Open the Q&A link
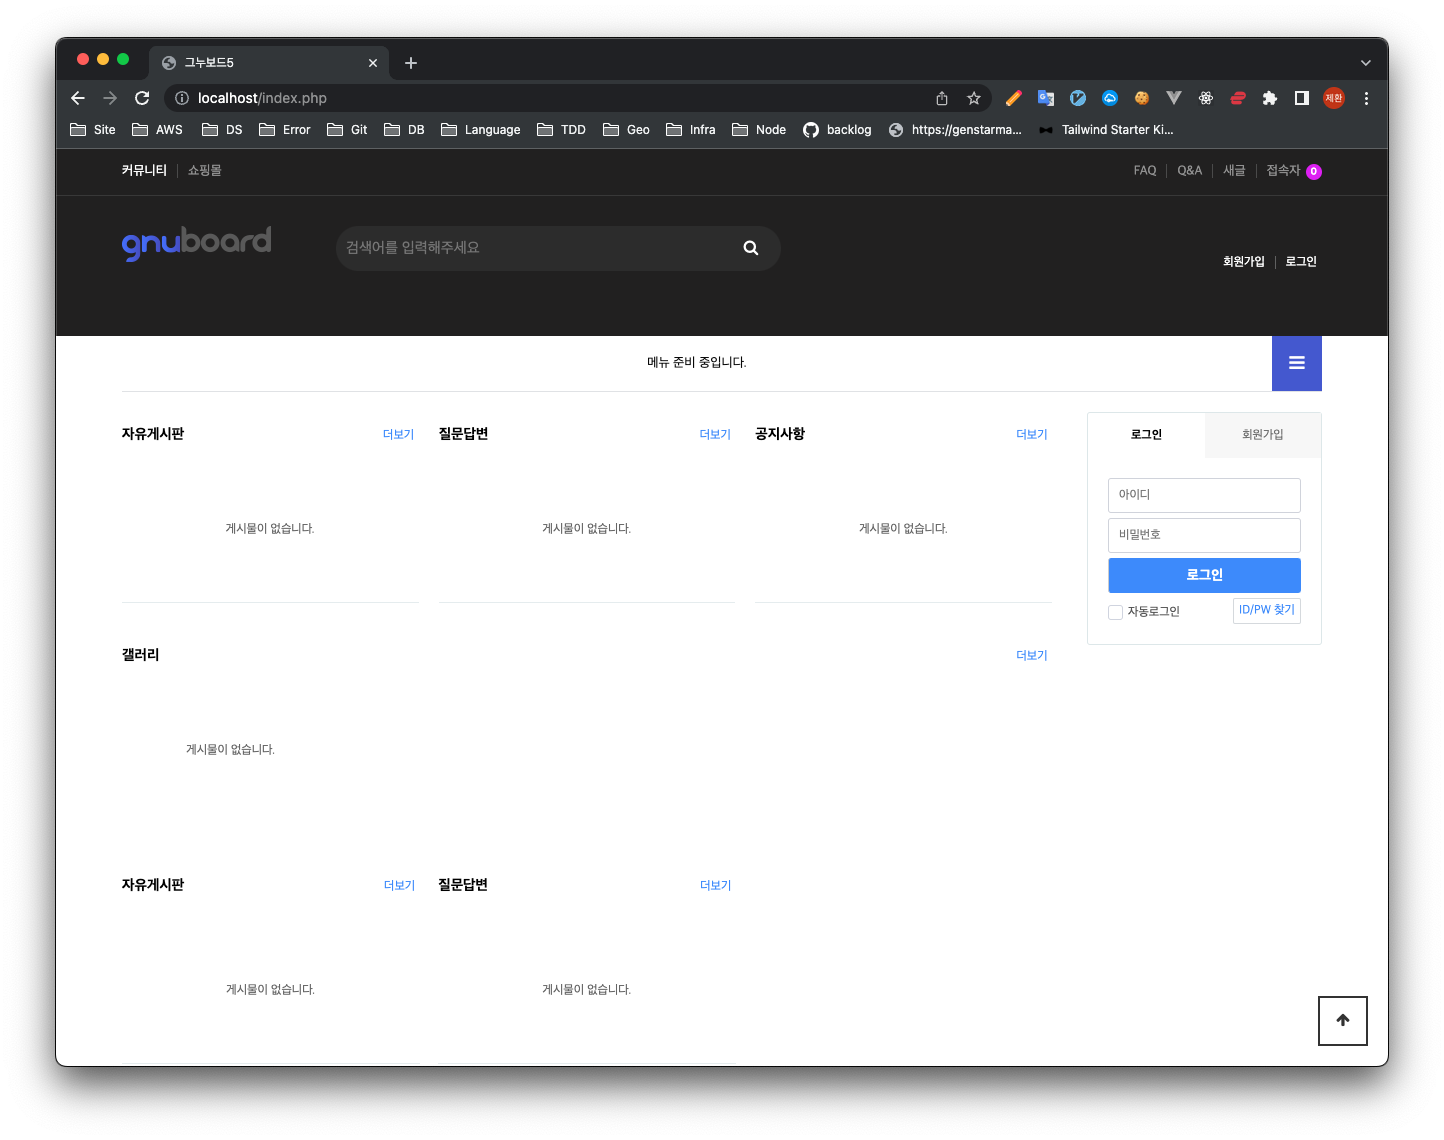The height and width of the screenshot is (1140, 1444). coord(1190,171)
